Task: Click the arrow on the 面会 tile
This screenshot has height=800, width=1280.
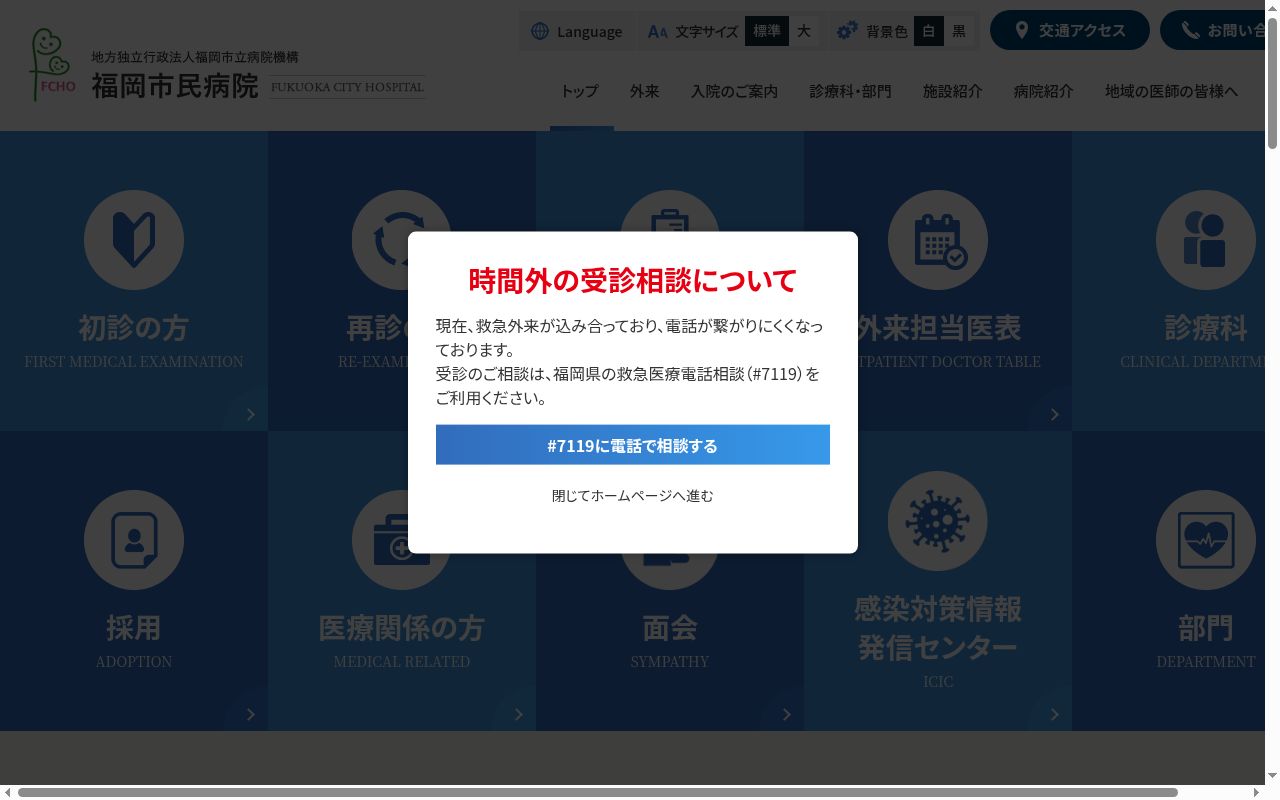Action: (786, 714)
